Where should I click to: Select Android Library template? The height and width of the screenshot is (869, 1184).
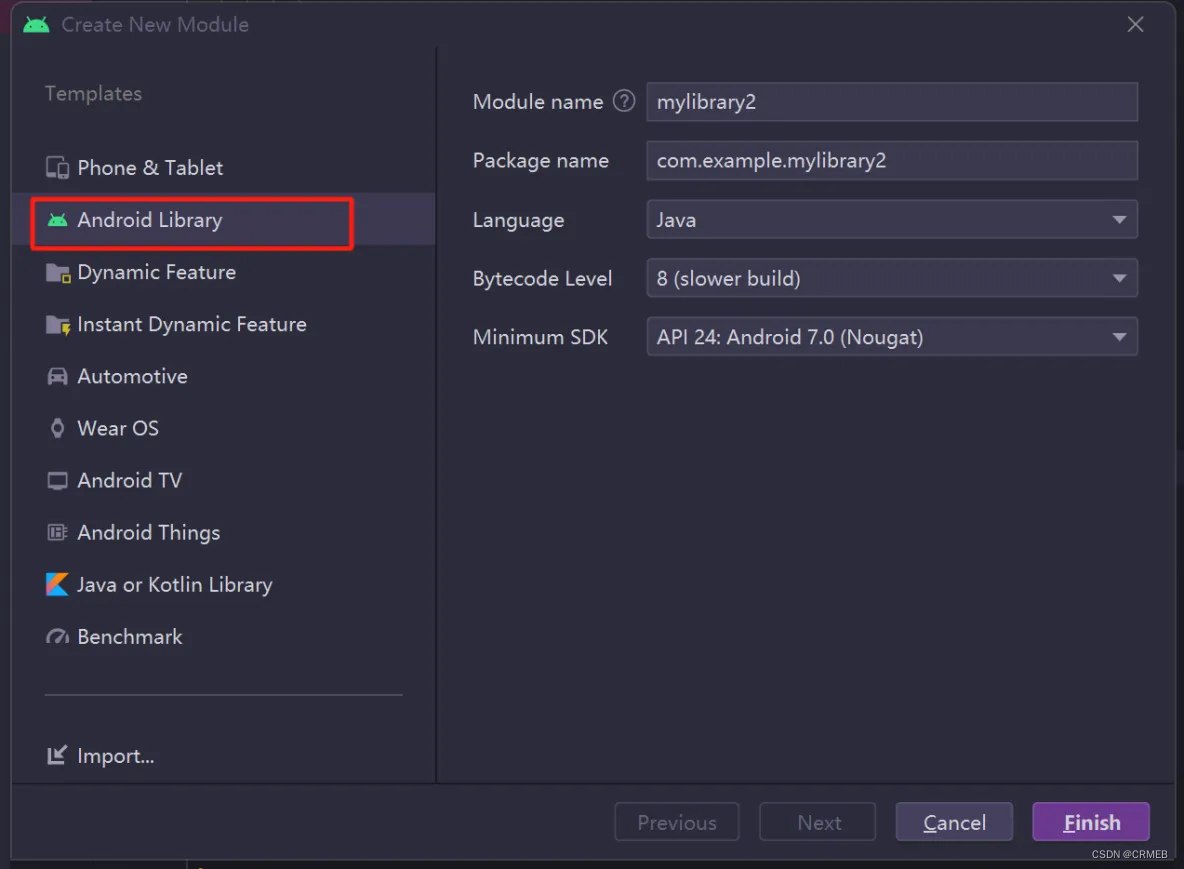[x=224, y=220]
